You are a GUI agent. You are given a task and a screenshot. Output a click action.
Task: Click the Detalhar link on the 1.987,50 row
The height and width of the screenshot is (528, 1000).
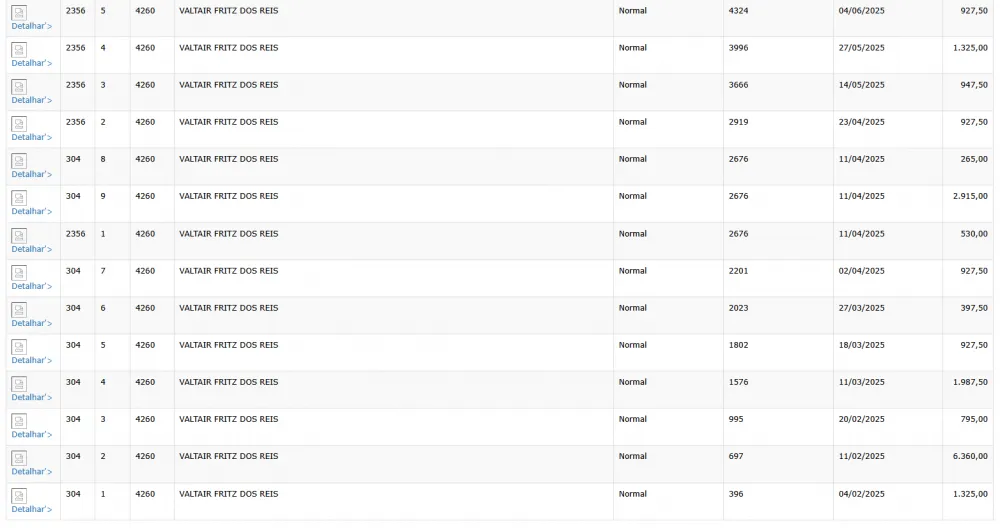[31, 397]
